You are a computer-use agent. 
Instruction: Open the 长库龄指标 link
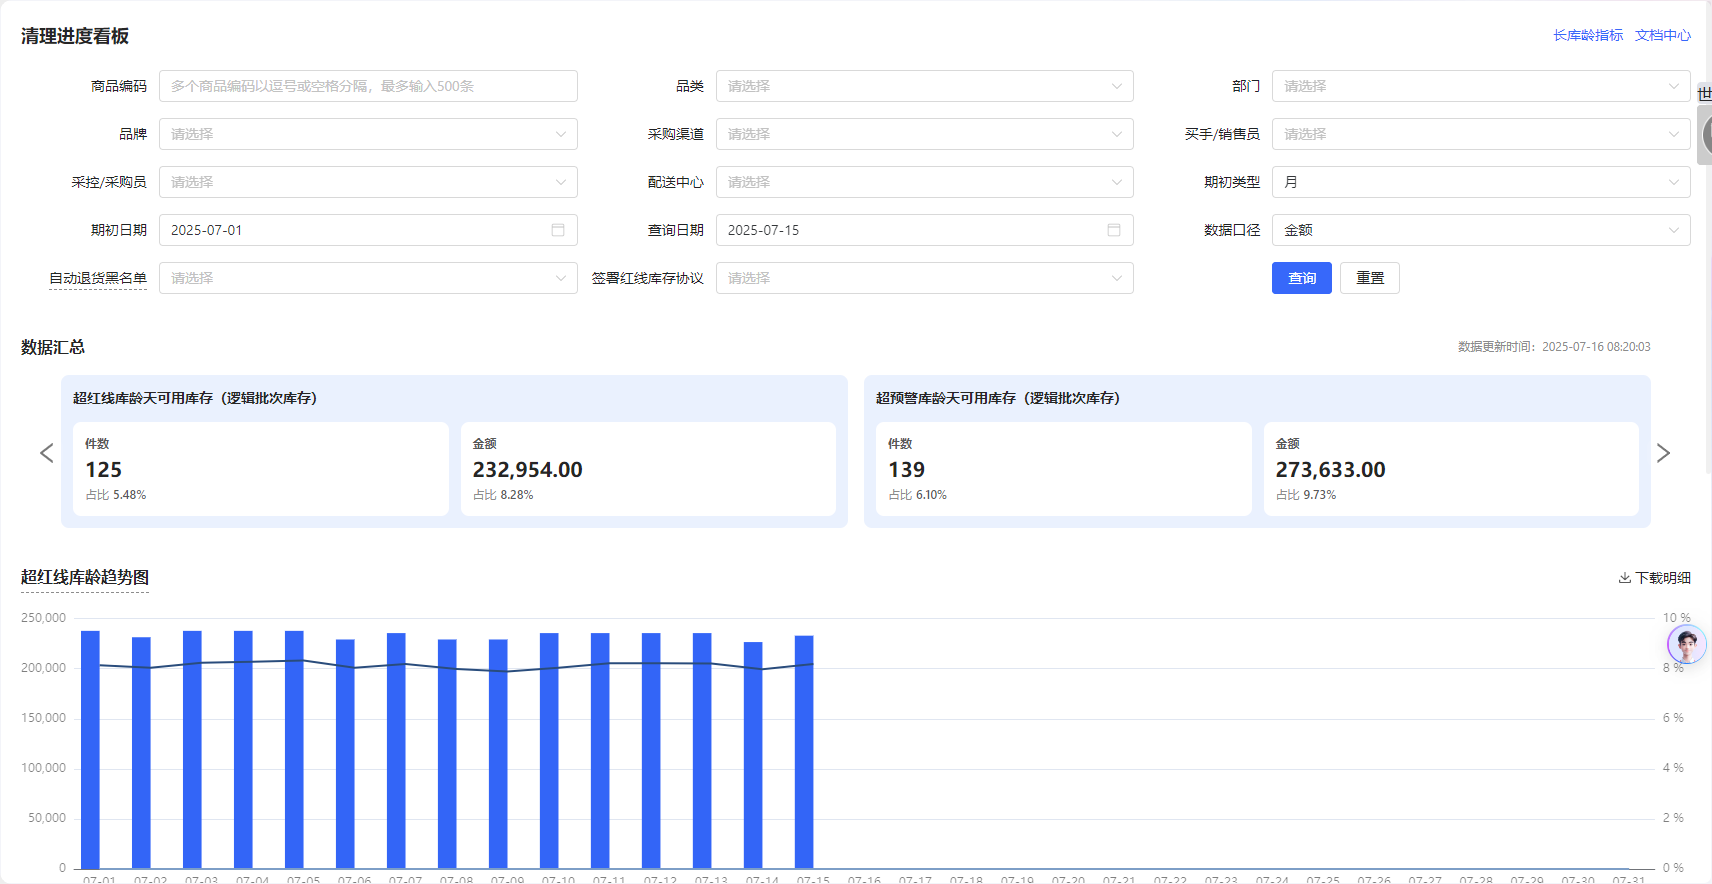point(1587,35)
